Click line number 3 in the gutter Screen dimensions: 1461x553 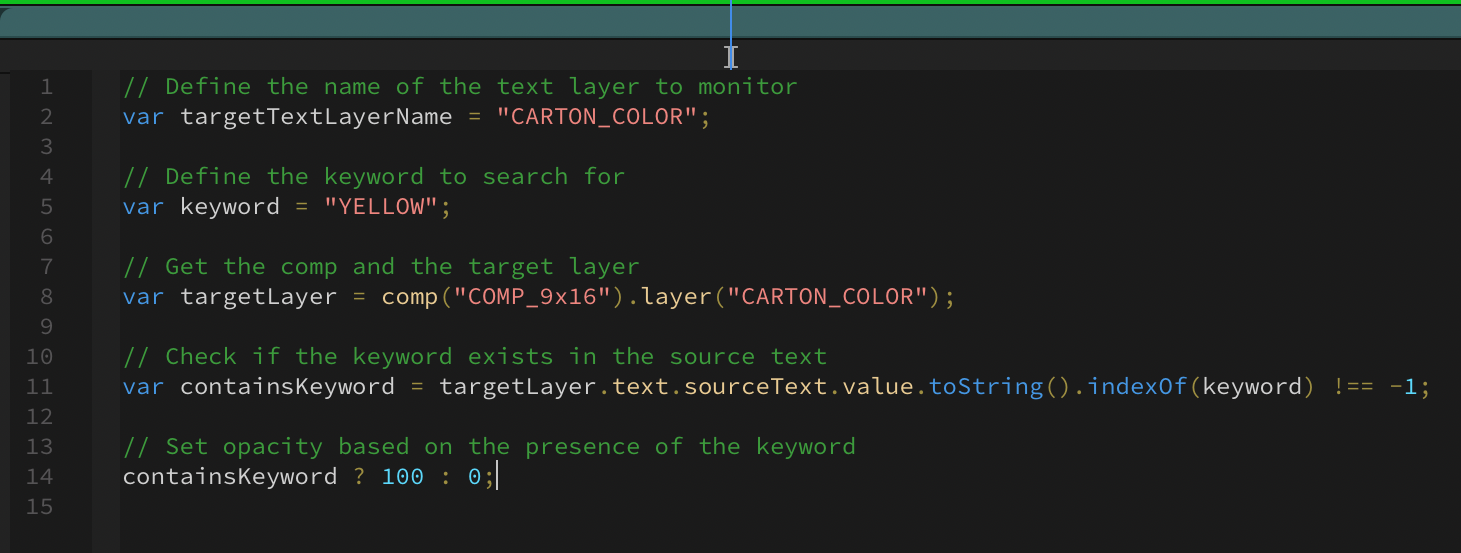coord(47,146)
